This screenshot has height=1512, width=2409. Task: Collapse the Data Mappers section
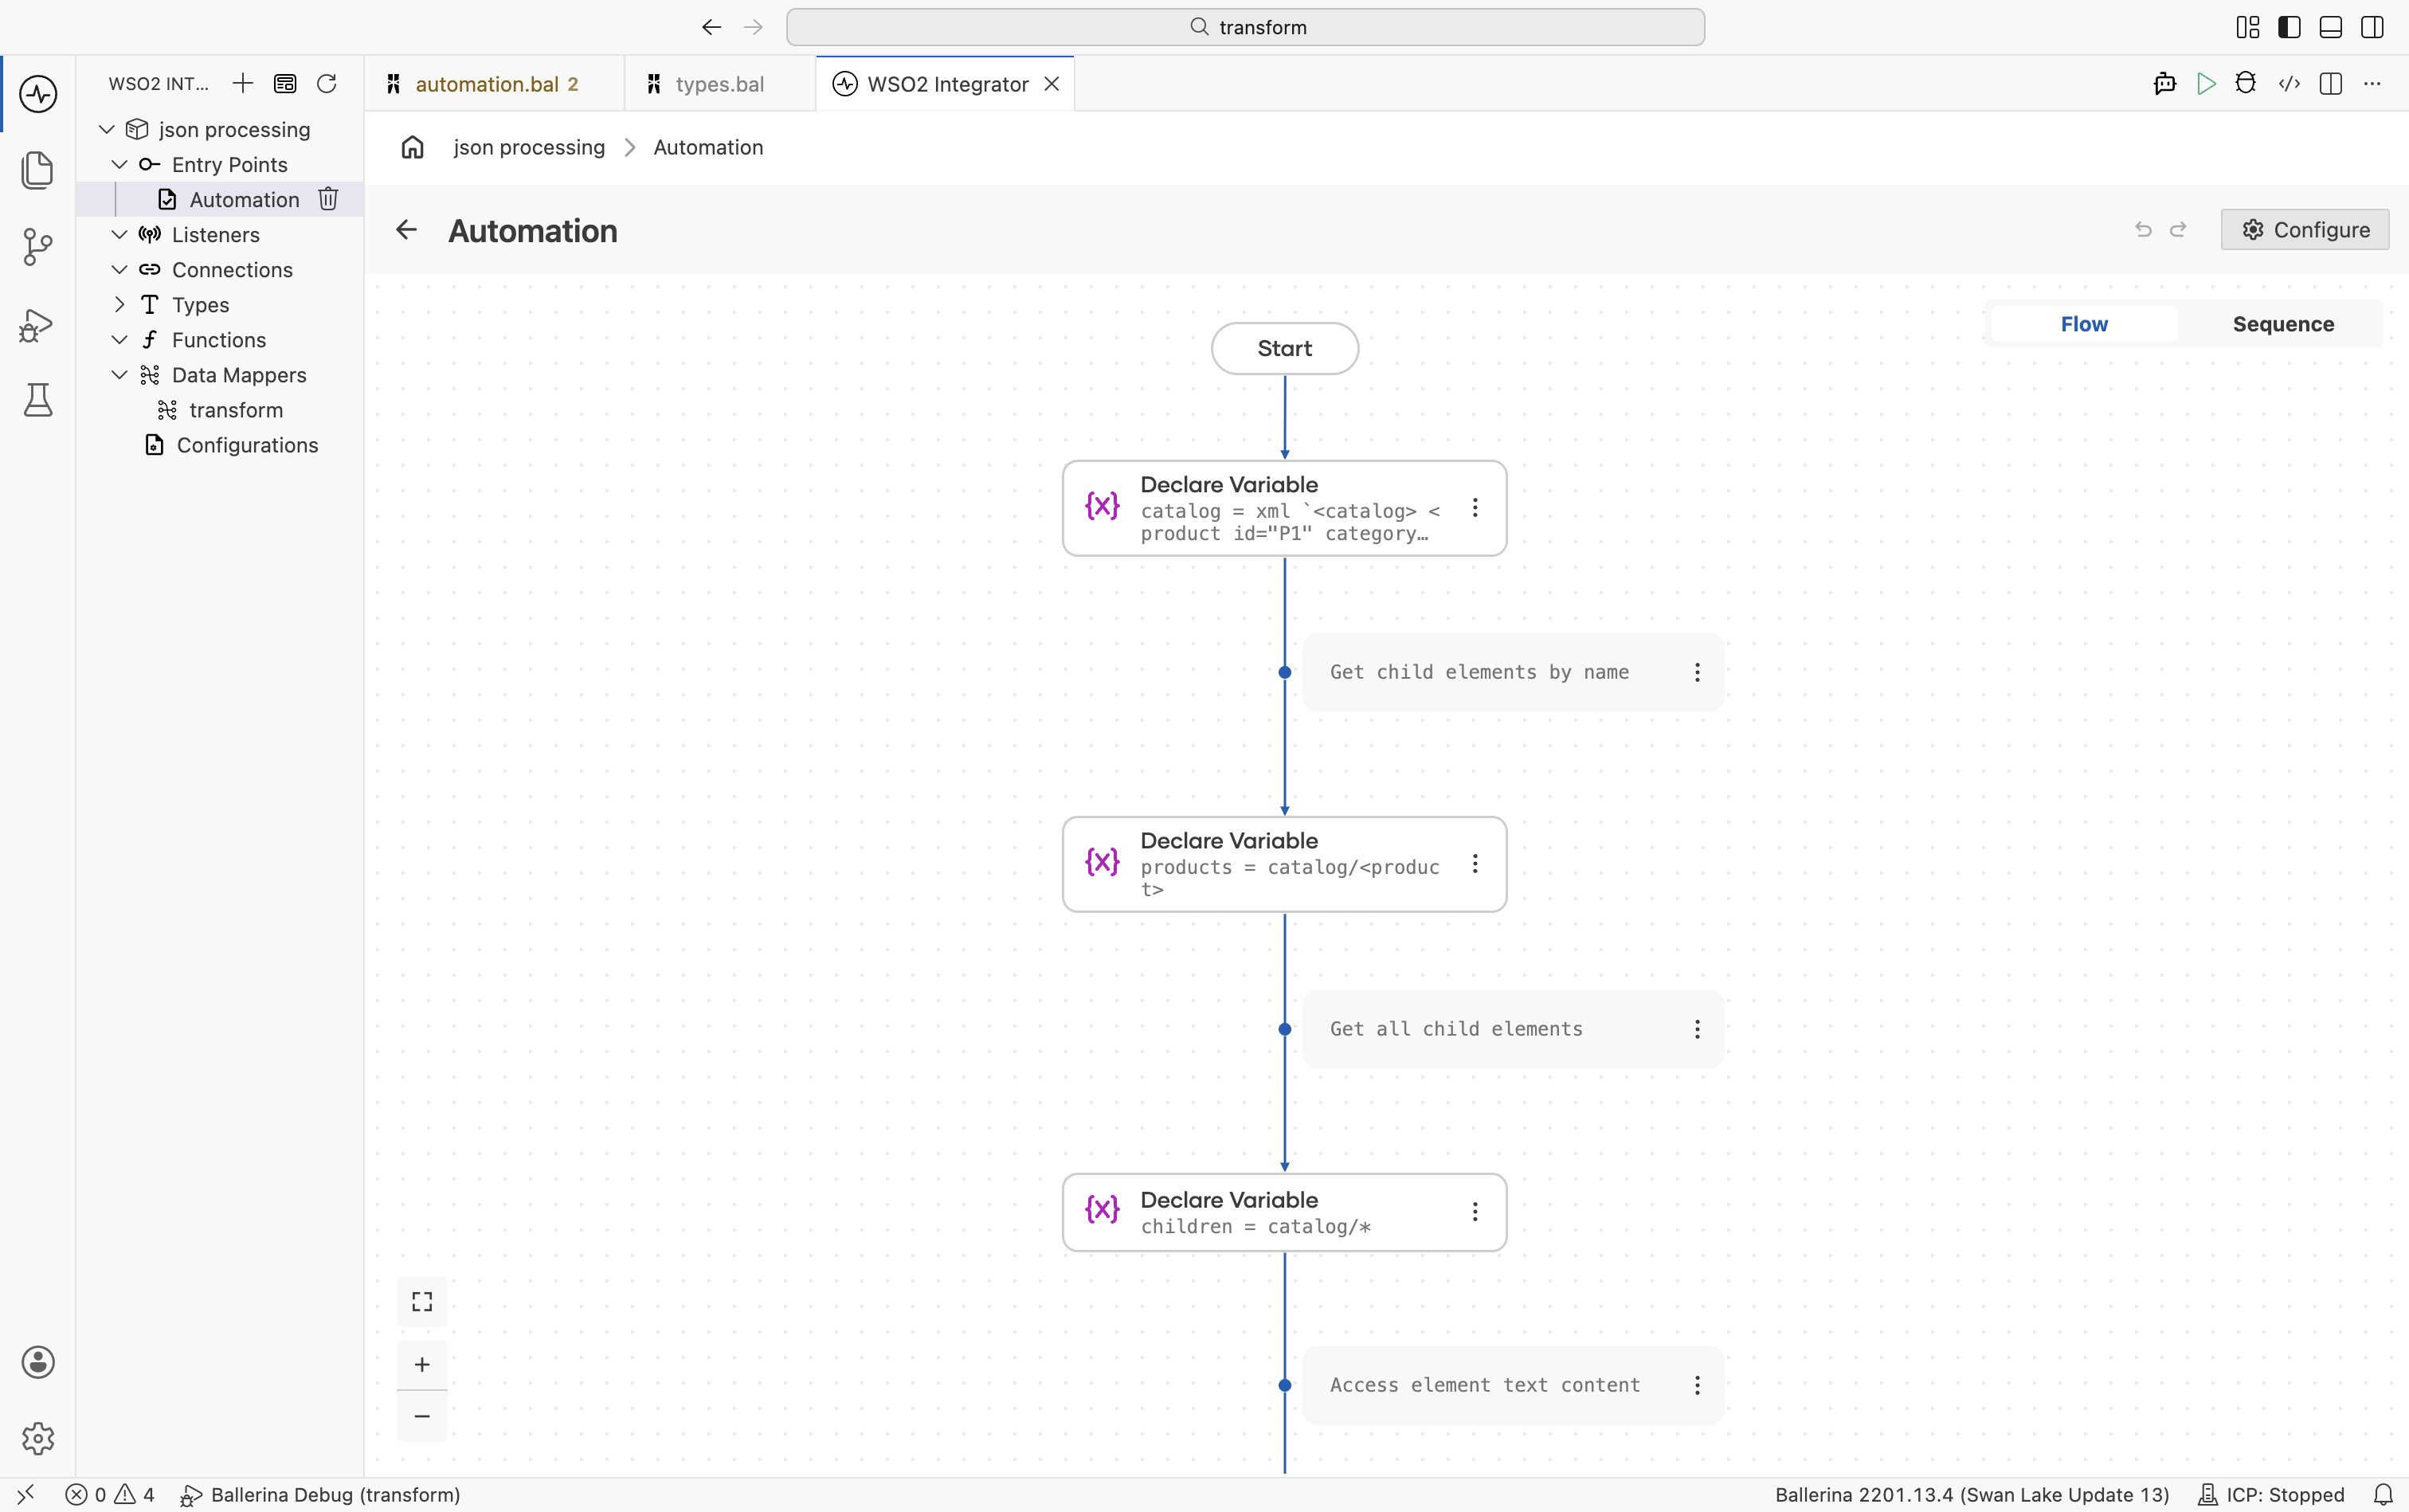[x=119, y=375]
